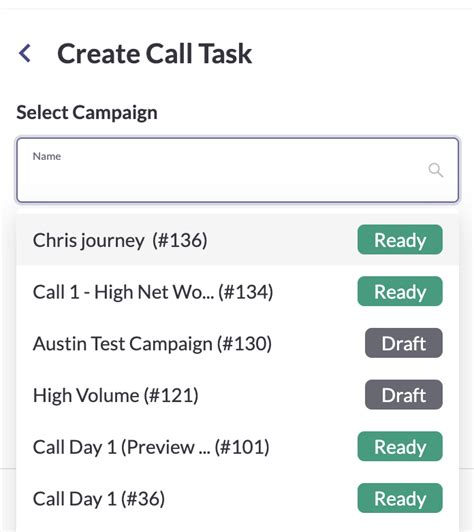The width and height of the screenshot is (474, 532).
Task: Go back using the left chevron
Action: point(25,54)
